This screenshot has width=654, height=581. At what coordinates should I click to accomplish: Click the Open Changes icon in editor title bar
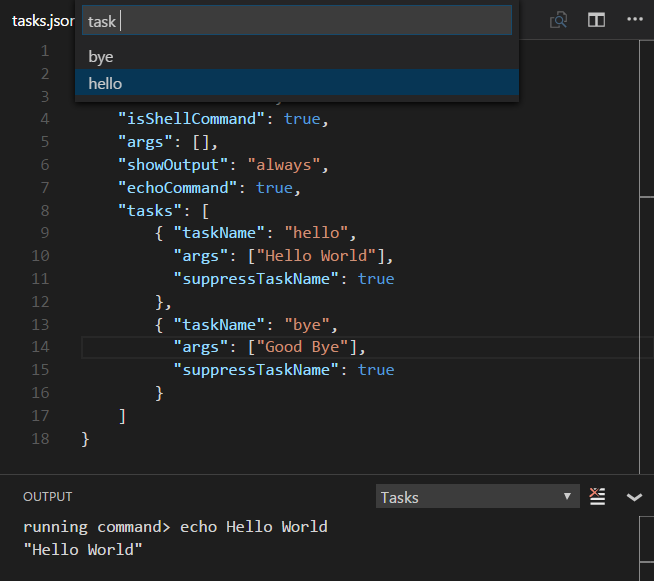tap(559, 20)
